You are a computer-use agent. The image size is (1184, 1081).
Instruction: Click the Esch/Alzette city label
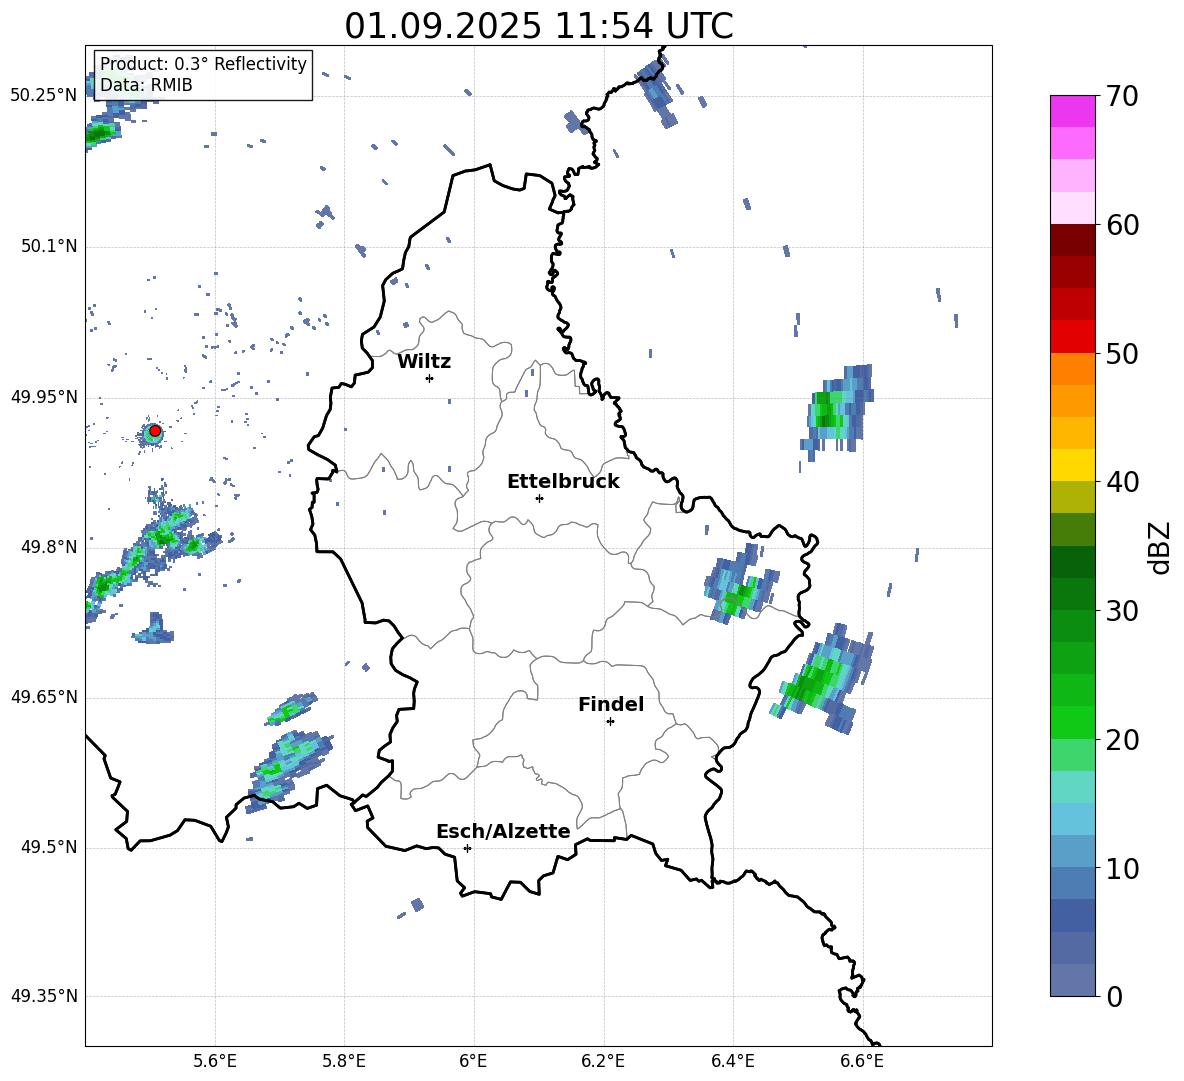click(x=503, y=831)
